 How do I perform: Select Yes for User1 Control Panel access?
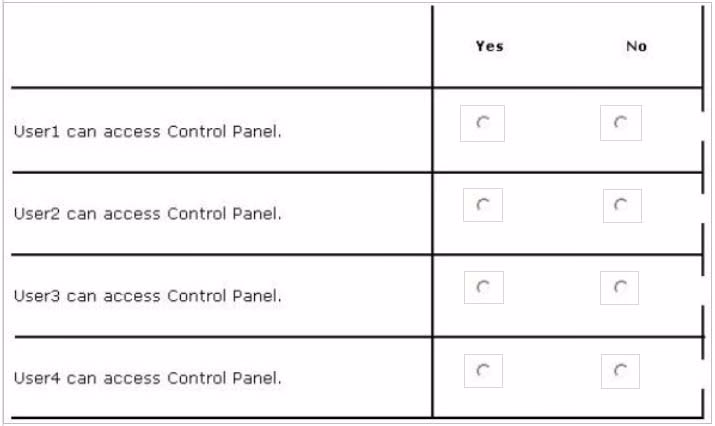[x=482, y=123]
